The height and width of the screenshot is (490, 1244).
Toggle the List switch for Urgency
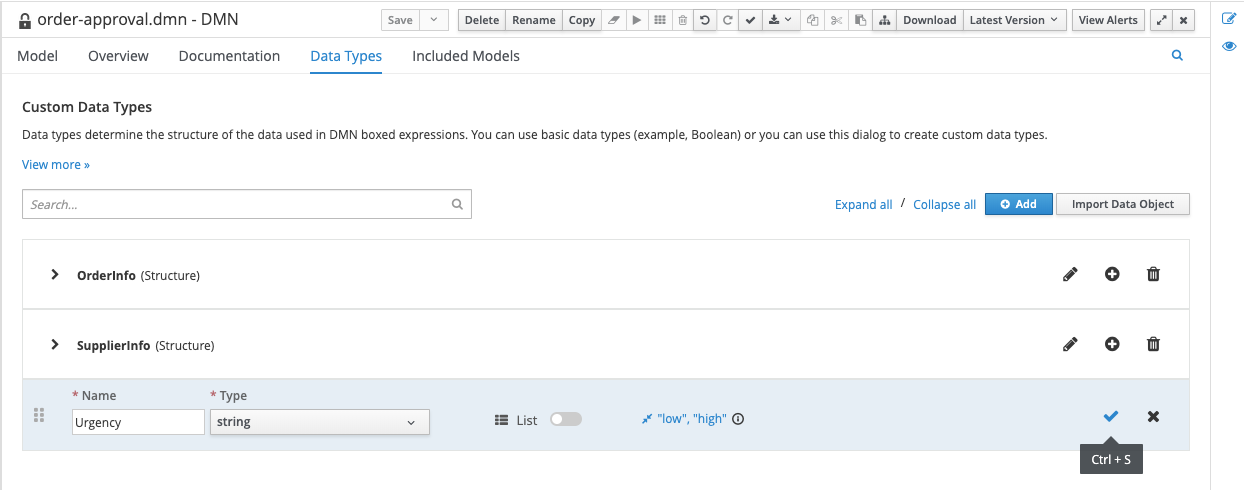(x=566, y=419)
